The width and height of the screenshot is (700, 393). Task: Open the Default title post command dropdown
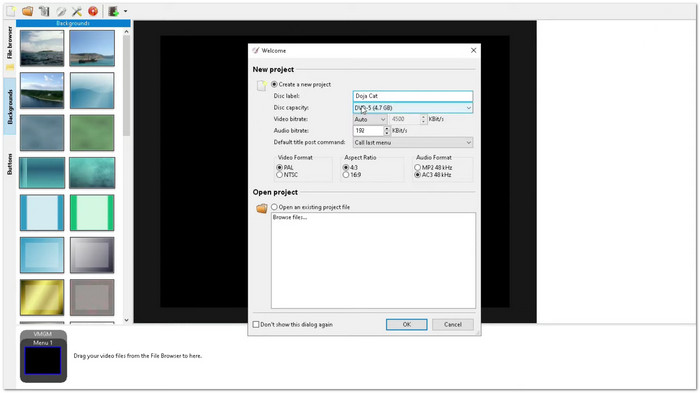click(412, 142)
